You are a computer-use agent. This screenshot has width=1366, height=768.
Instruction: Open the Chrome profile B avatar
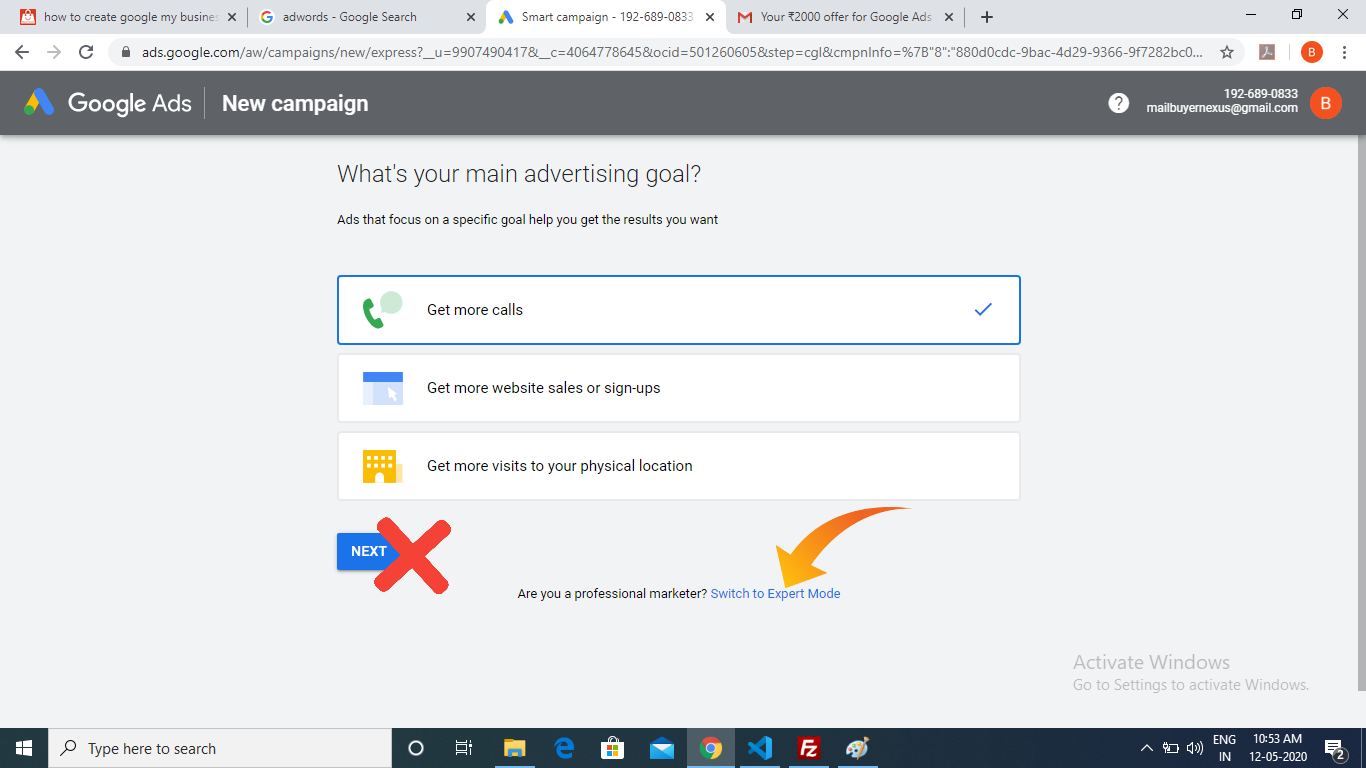[x=1311, y=52]
